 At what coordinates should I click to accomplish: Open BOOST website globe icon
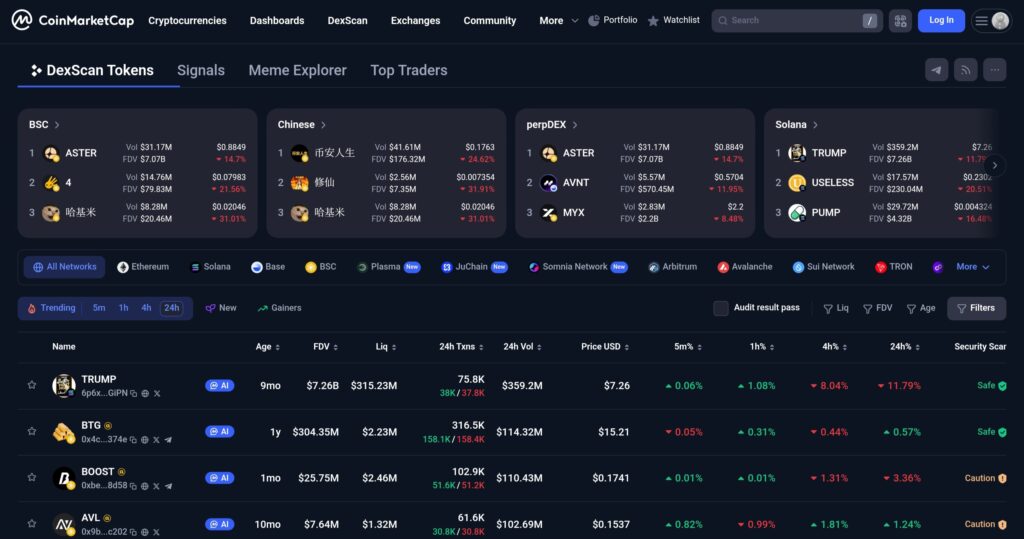[x=145, y=486]
